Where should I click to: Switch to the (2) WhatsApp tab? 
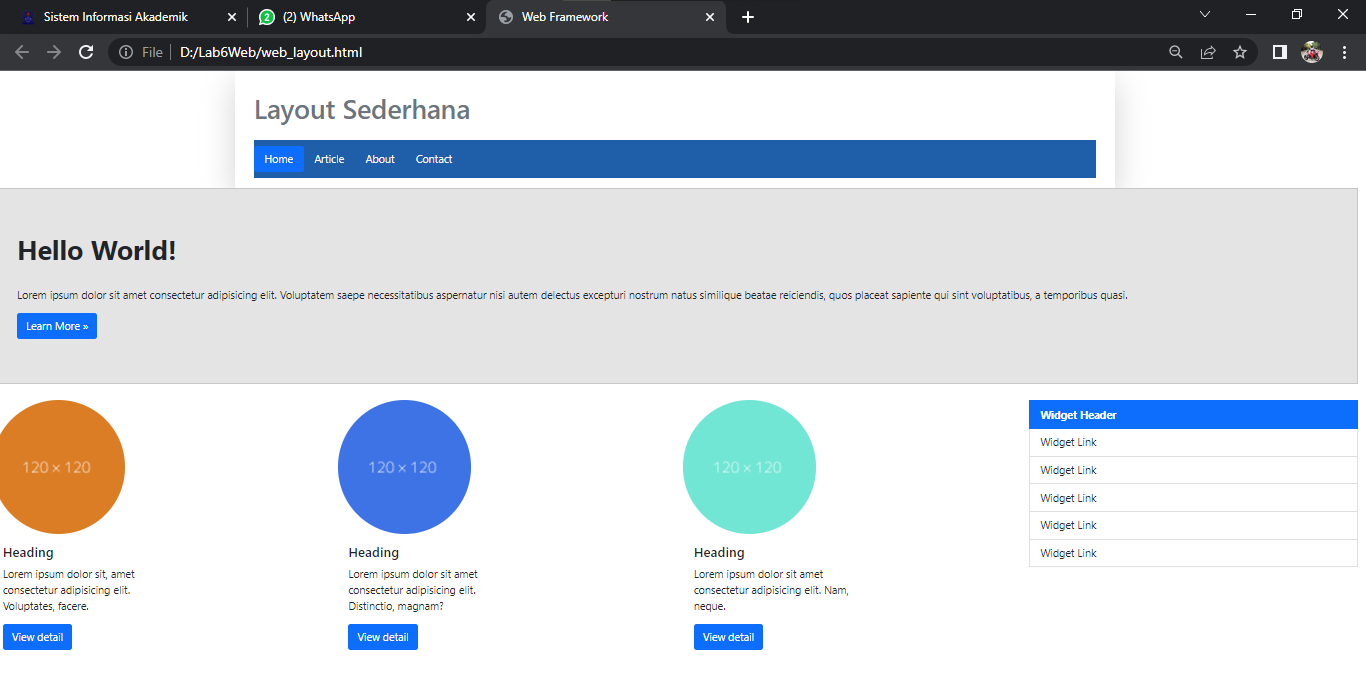[x=366, y=17]
